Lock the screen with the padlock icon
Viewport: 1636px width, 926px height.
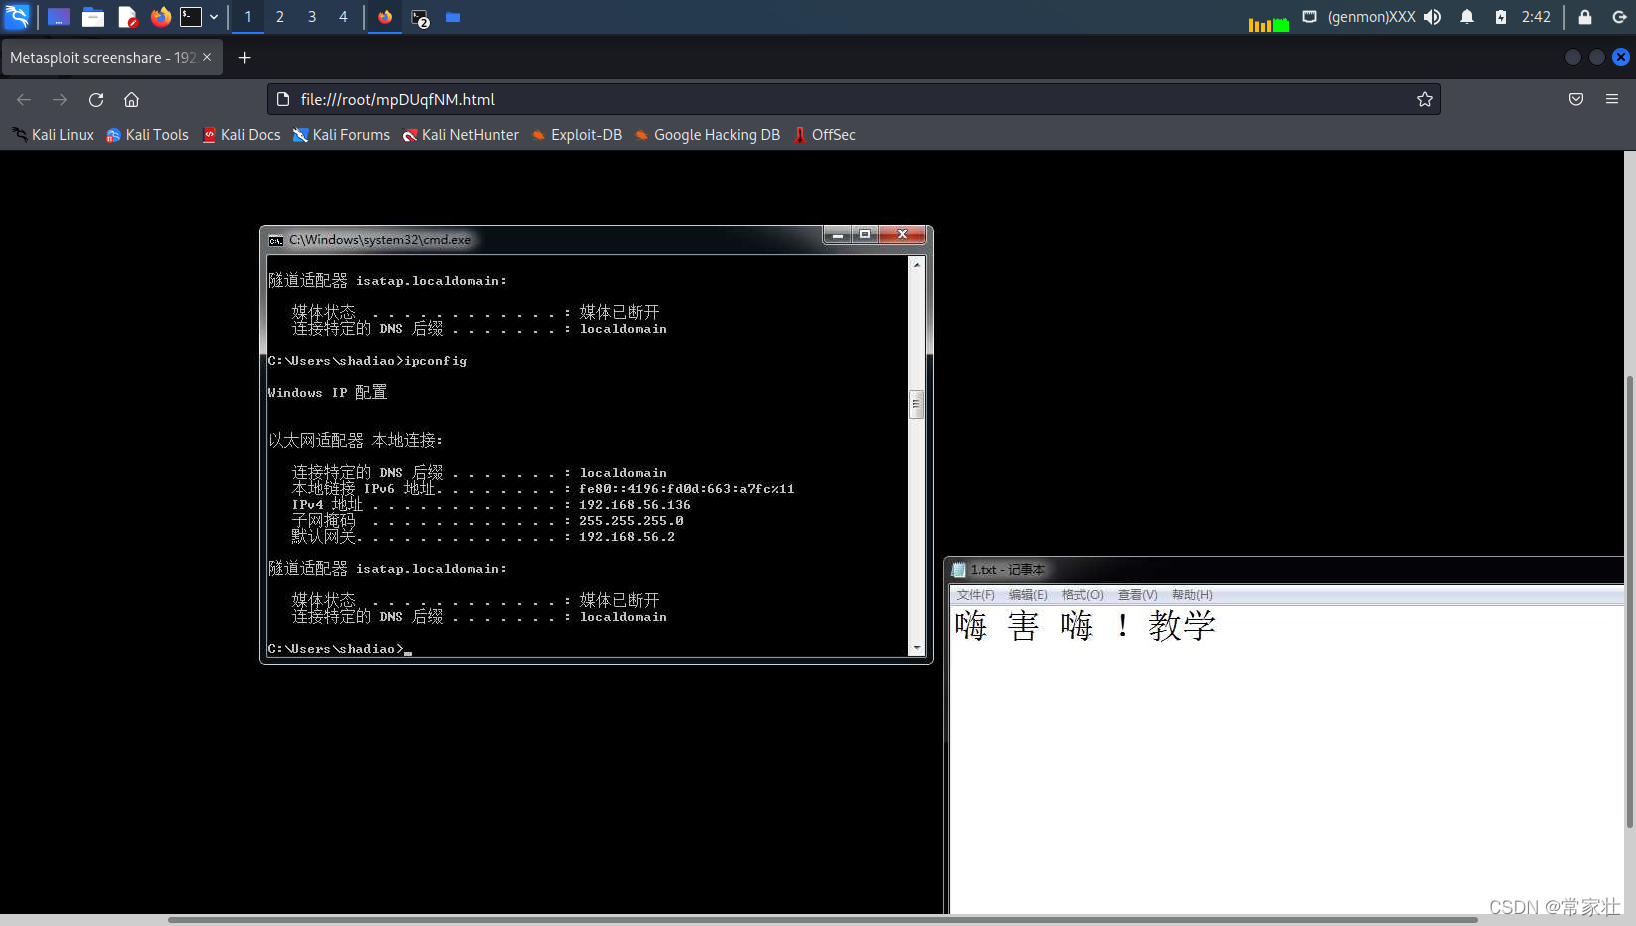pos(1585,17)
